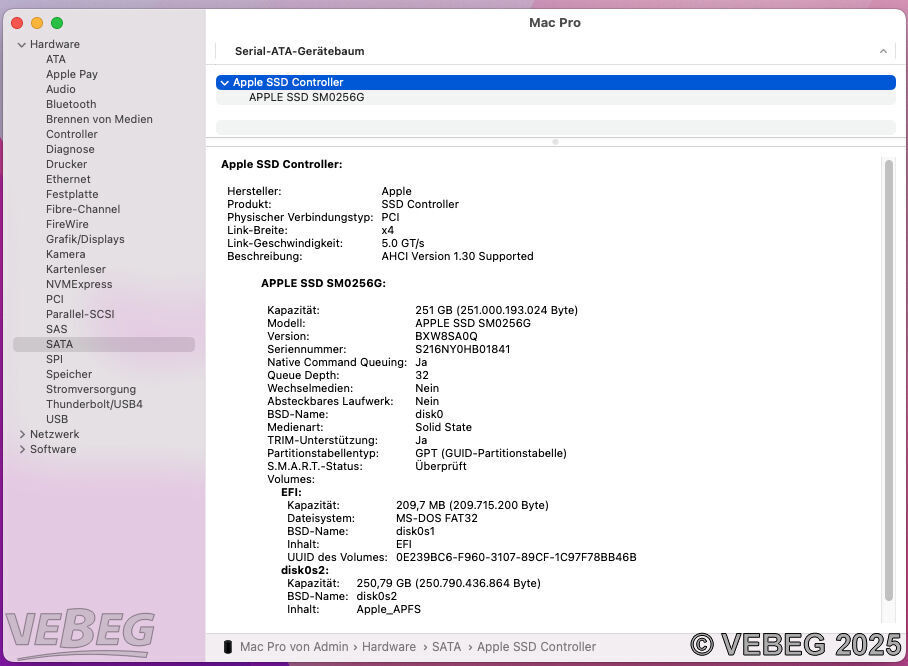908x666 pixels.
Task: Select Kamera in the sidebar
Action: [65, 254]
